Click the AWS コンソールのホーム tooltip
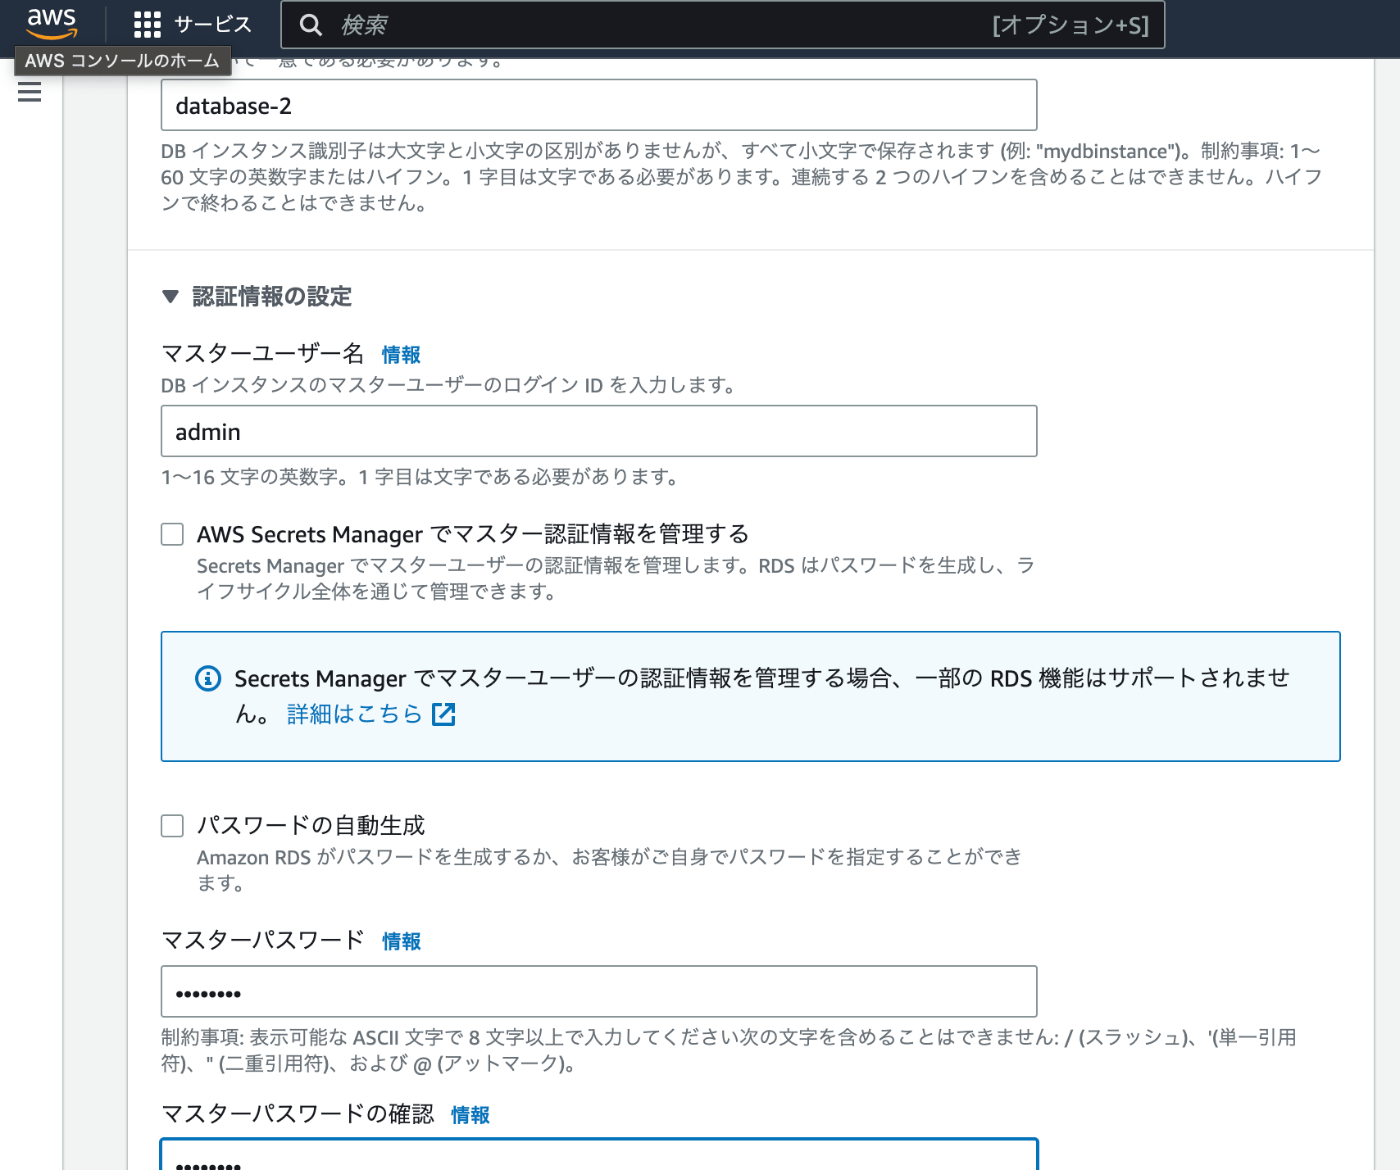The image size is (1400, 1170). [x=122, y=61]
